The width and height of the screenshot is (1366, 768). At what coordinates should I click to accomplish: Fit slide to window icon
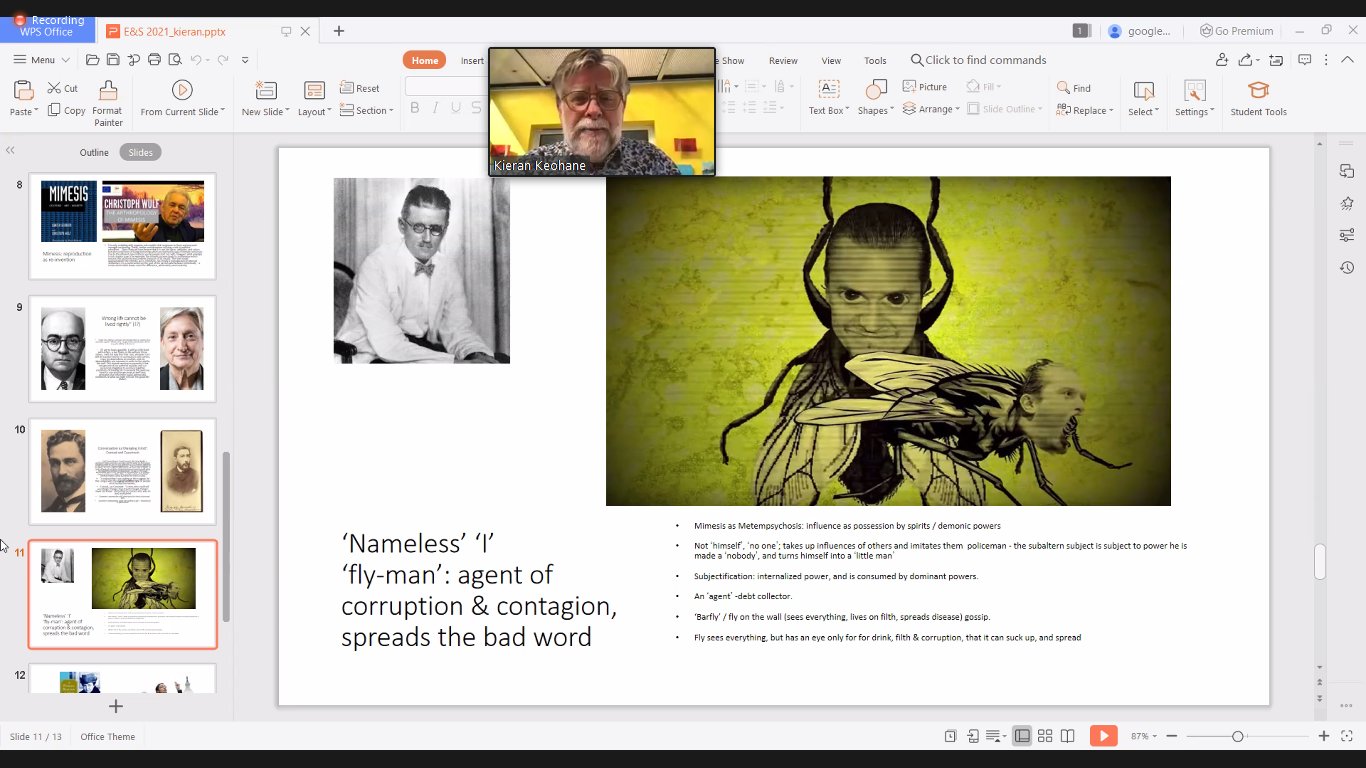point(1345,736)
